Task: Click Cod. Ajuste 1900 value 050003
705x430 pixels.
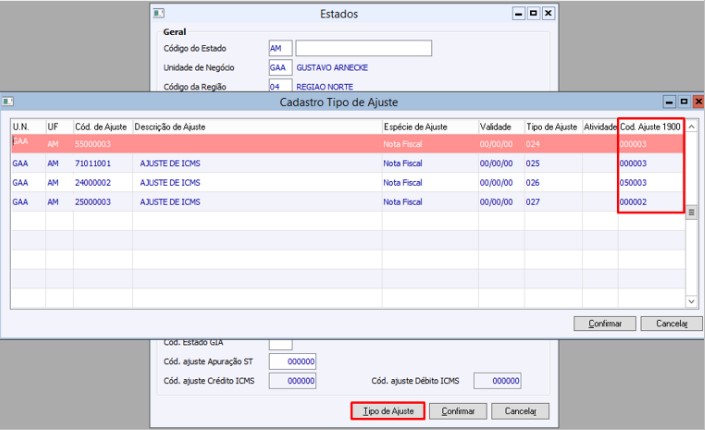Action: click(x=633, y=183)
